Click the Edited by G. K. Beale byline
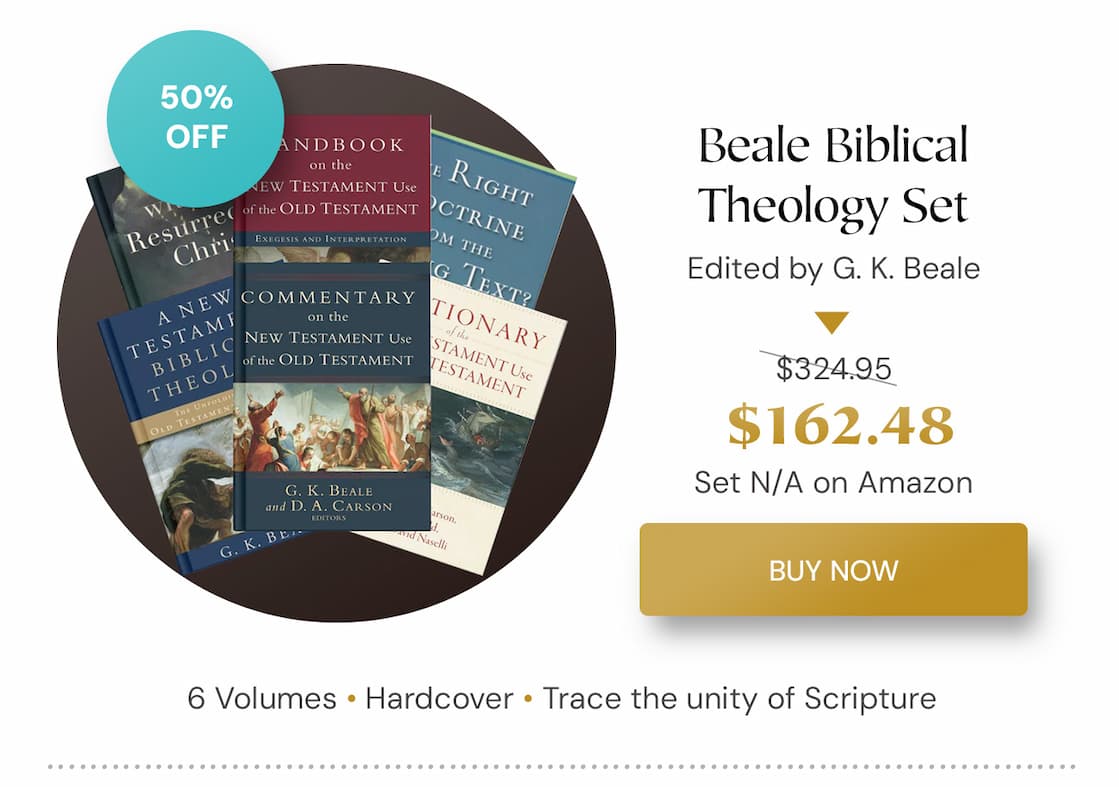The width and height of the screenshot is (1119, 787). tap(833, 268)
